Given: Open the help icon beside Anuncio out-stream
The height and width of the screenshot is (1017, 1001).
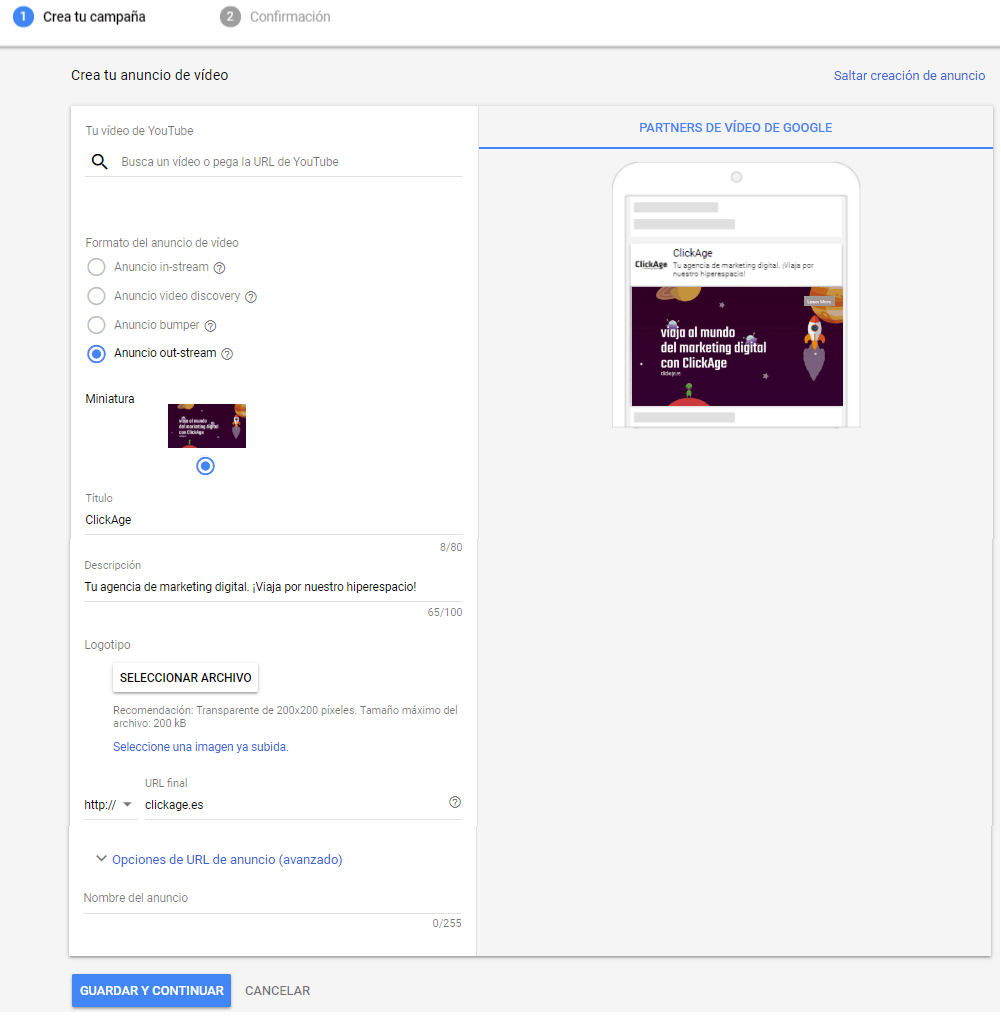Looking at the screenshot, I should click(227, 354).
